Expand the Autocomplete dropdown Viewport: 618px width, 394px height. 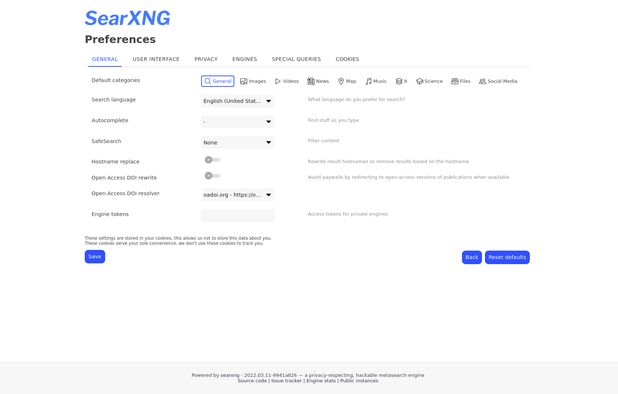click(238, 122)
